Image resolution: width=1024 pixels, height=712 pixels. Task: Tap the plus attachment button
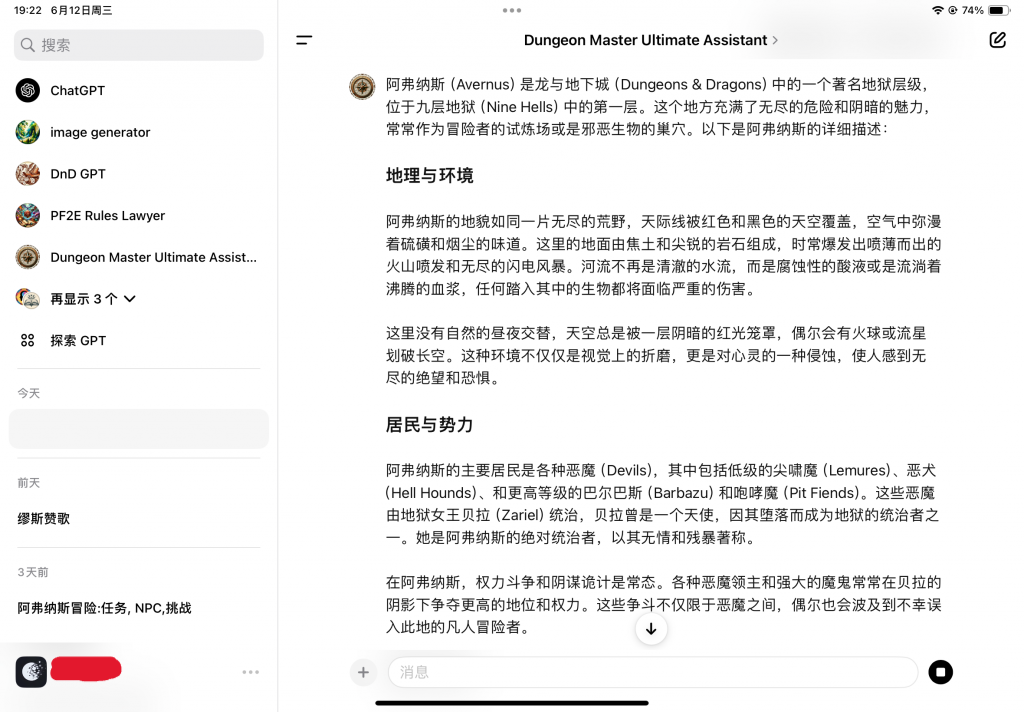(x=363, y=672)
